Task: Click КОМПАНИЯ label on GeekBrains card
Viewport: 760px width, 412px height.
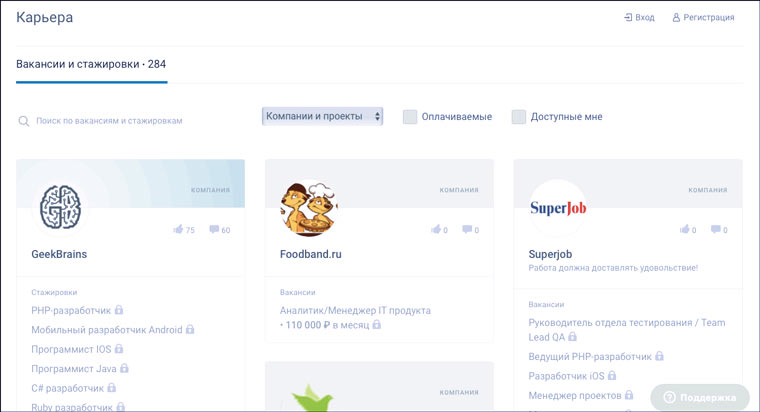Action: click(210, 190)
